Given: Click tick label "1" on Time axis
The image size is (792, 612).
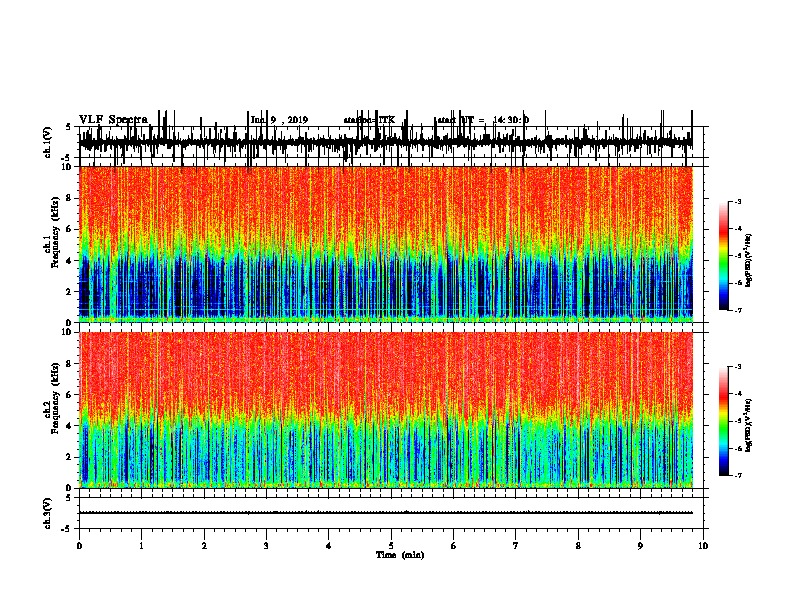Looking at the screenshot, I should pyautogui.click(x=141, y=546).
